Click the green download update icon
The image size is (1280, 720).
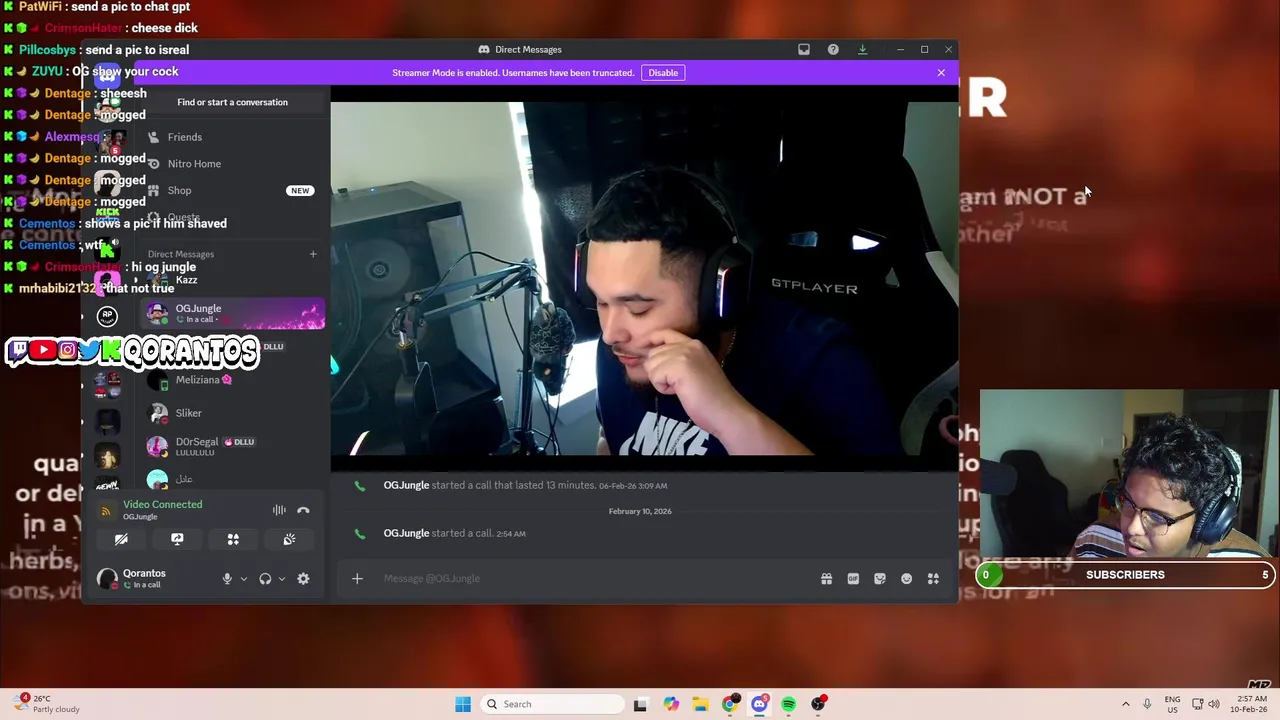click(x=862, y=49)
